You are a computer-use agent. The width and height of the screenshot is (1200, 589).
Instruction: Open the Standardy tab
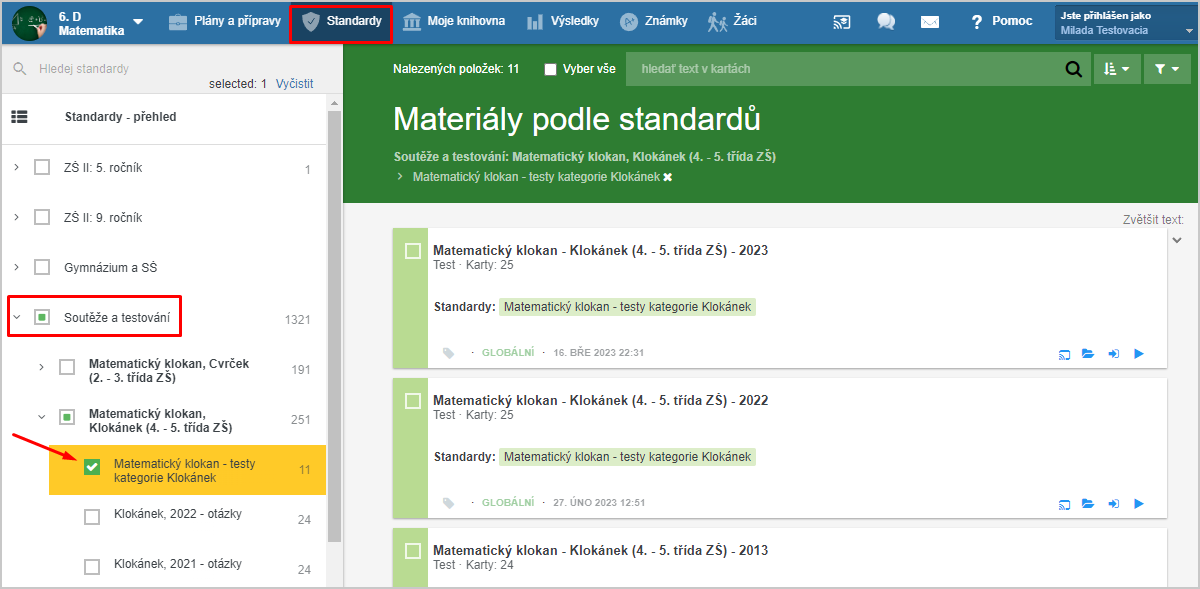pyautogui.click(x=341, y=21)
